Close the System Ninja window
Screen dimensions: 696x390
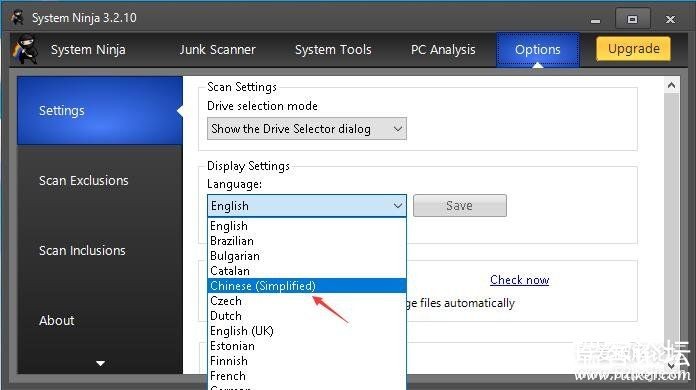click(670, 20)
